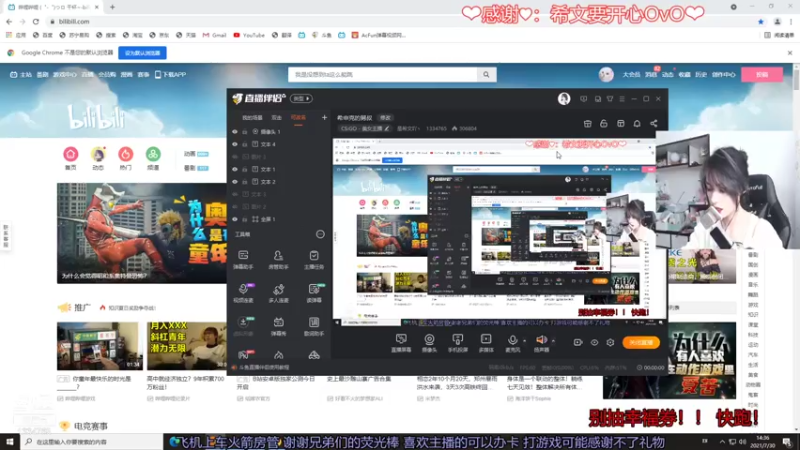
Task: Add a 手机投屏 phone cast source
Action: [458, 343]
